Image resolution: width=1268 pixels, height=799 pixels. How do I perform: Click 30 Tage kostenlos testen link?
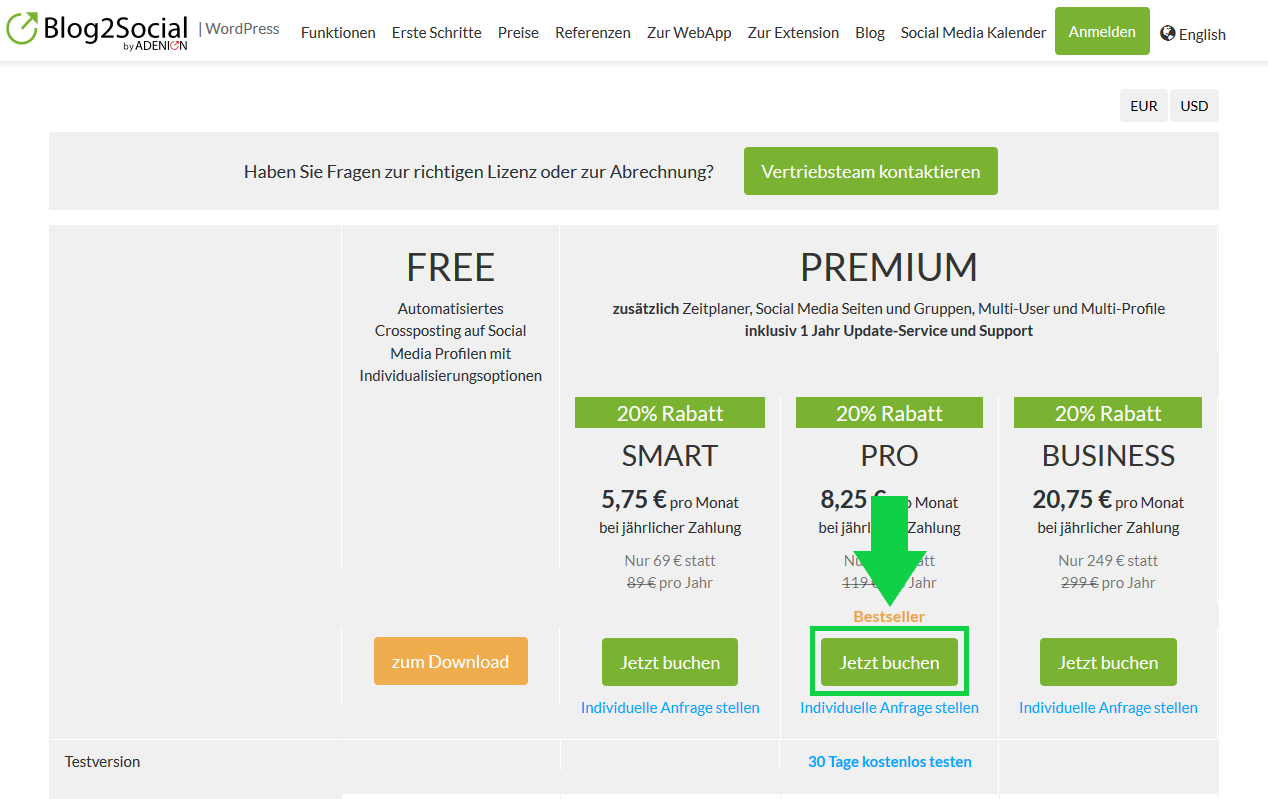click(x=889, y=761)
